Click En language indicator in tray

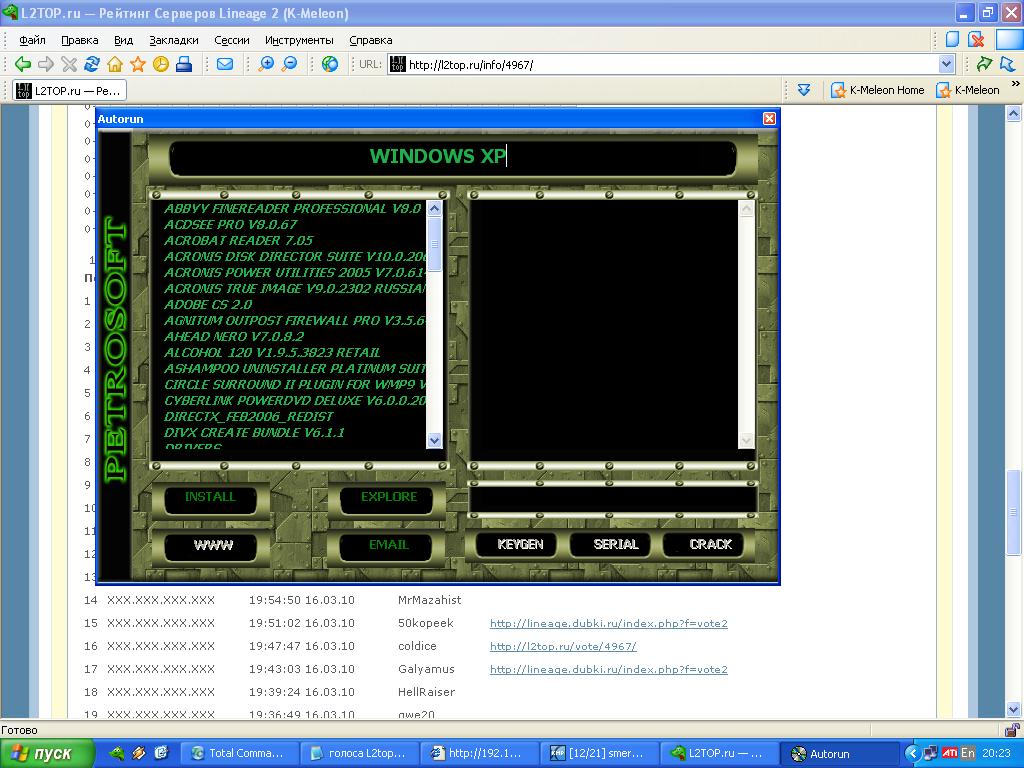coord(967,754)
